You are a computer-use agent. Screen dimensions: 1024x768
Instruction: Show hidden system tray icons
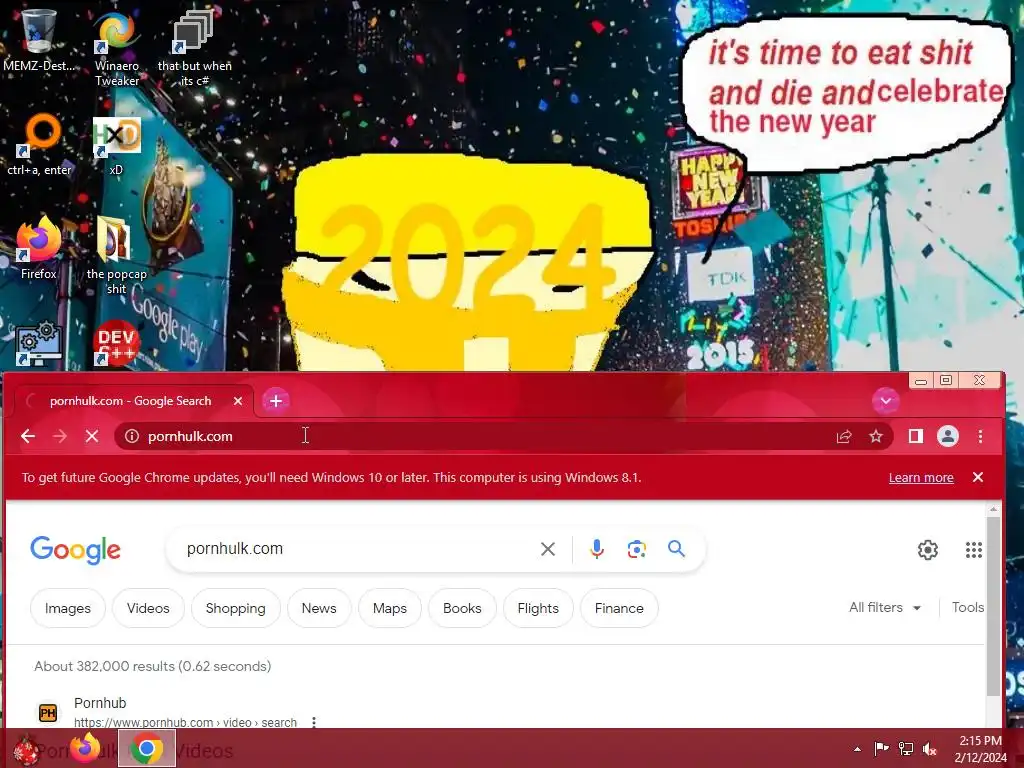[x=857, y=749]
